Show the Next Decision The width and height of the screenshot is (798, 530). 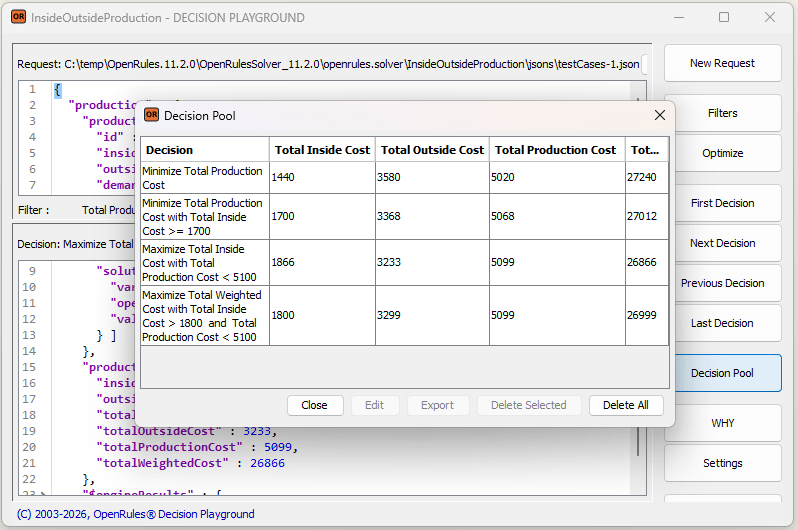pos(722,243)
